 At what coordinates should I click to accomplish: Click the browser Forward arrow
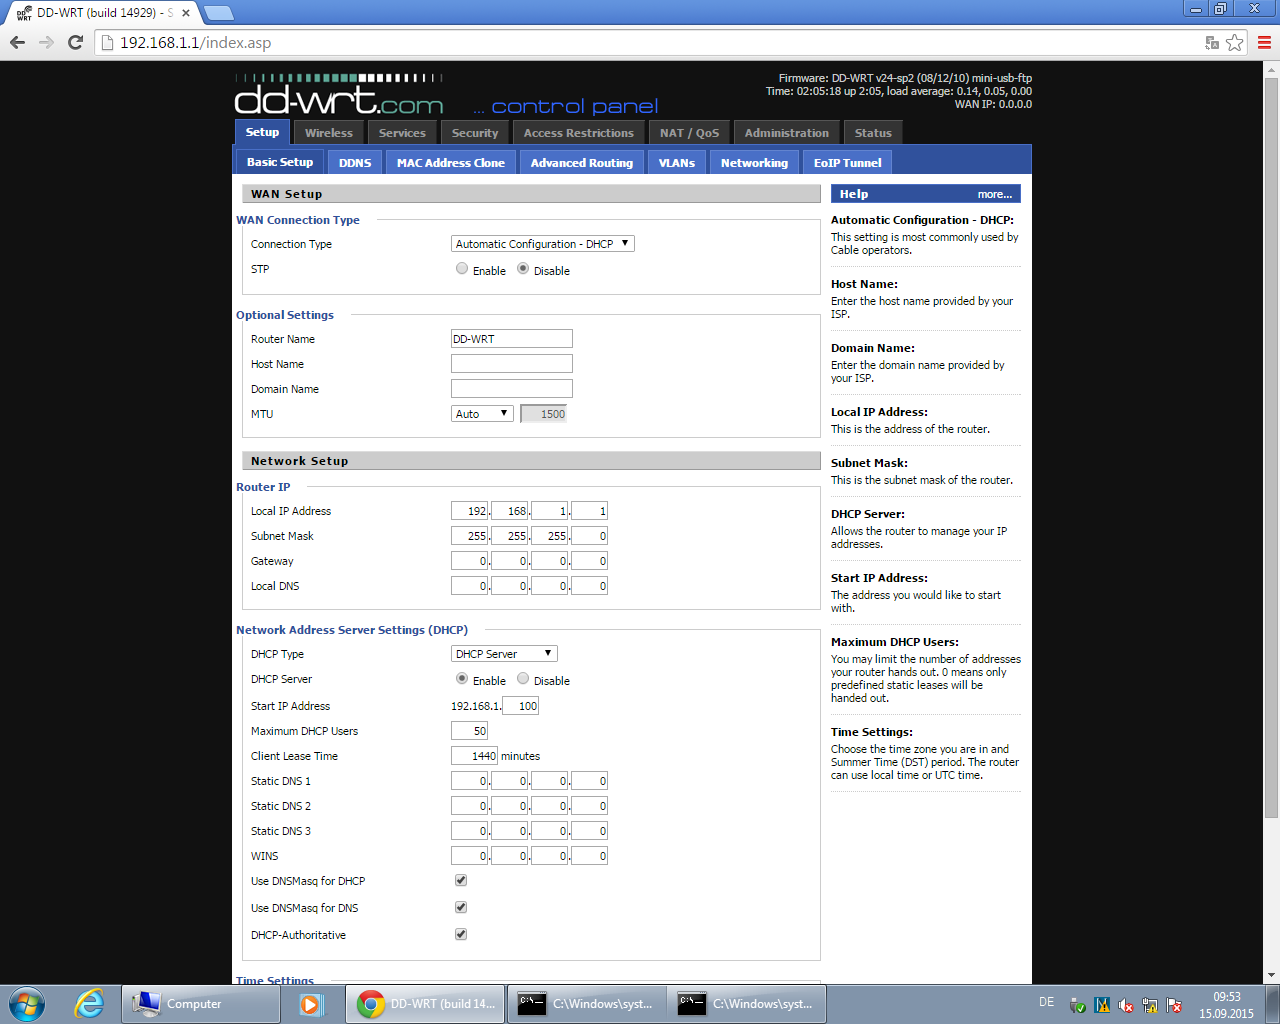46,42
